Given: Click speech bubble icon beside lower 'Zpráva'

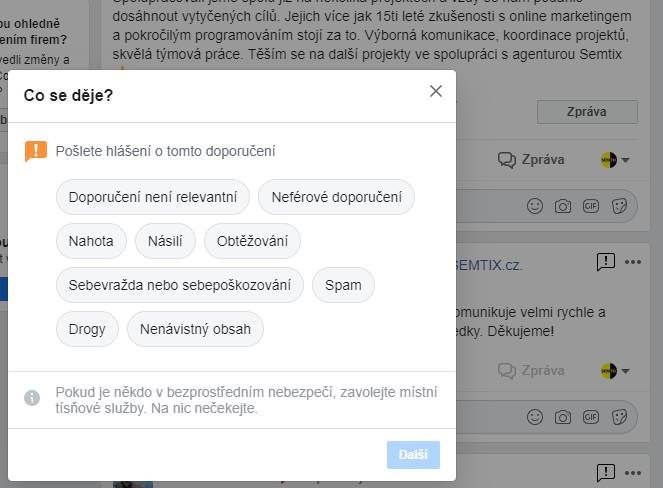Looking at the screenshot, I should [507, 370].
